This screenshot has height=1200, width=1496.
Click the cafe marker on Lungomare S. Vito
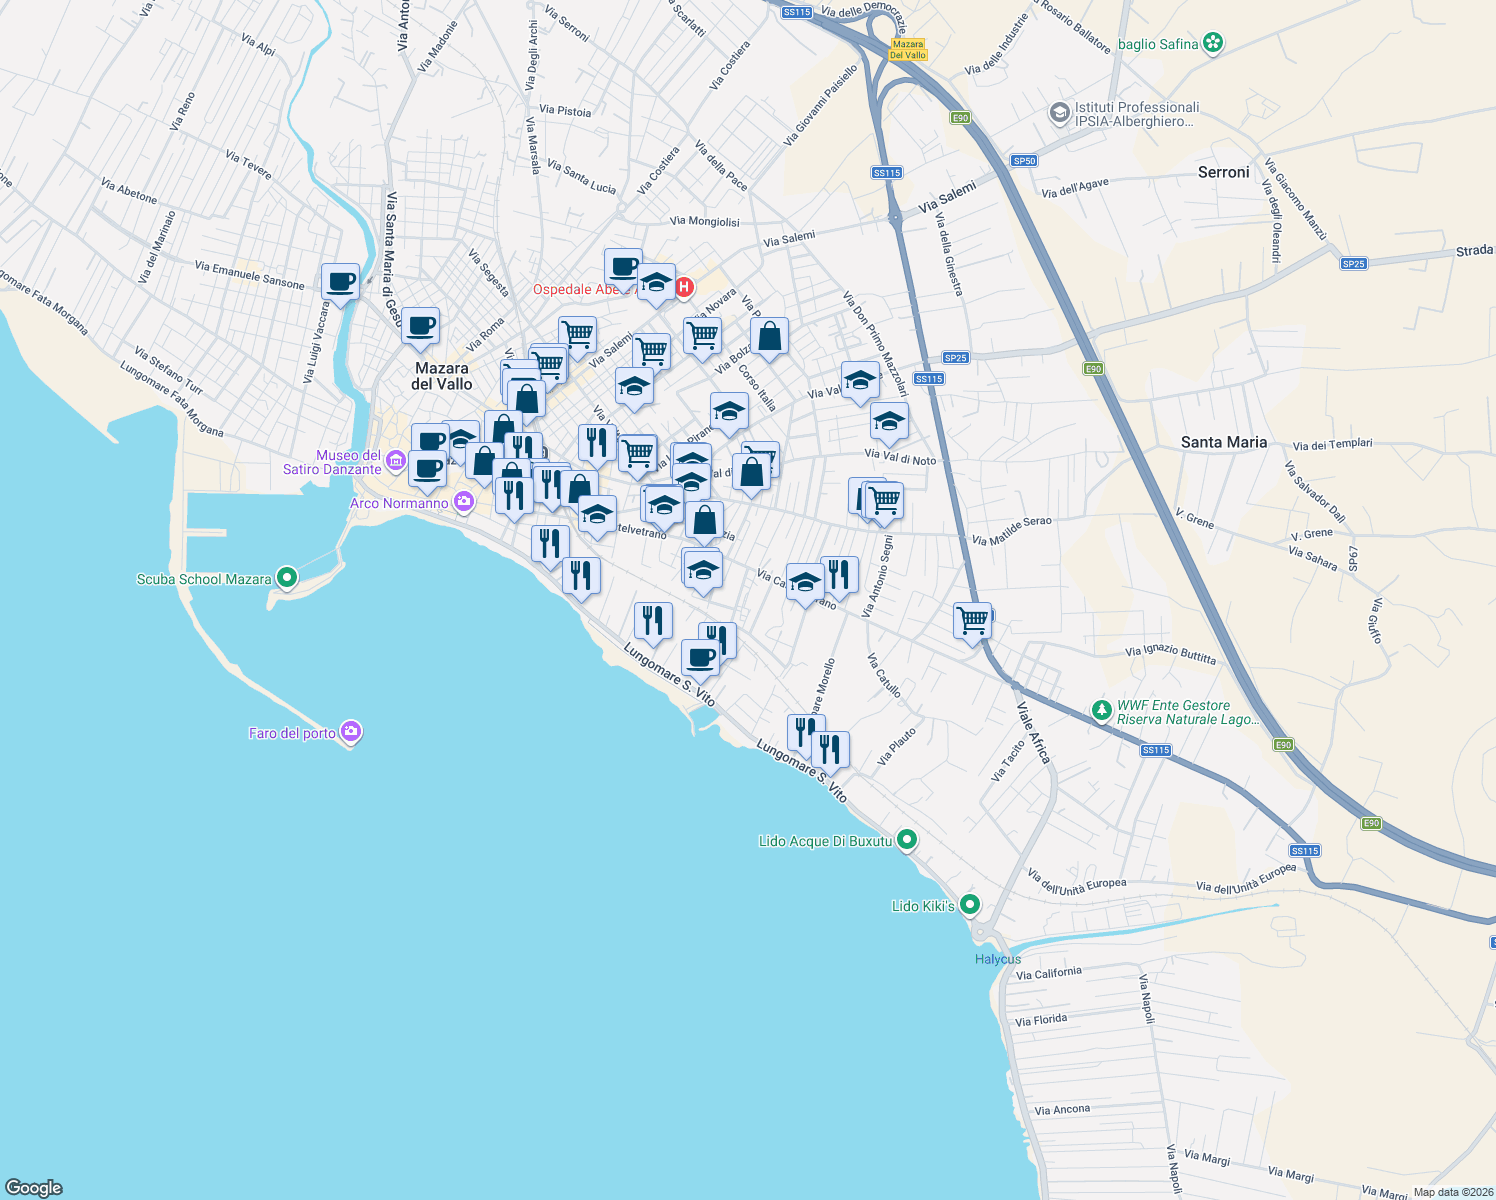[700, 659]
